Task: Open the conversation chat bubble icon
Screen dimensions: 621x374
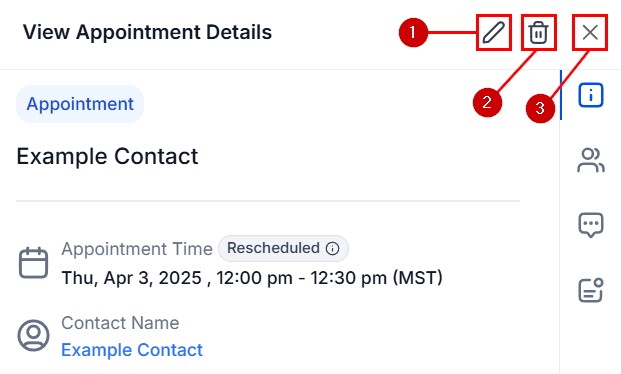Action: 591,225
